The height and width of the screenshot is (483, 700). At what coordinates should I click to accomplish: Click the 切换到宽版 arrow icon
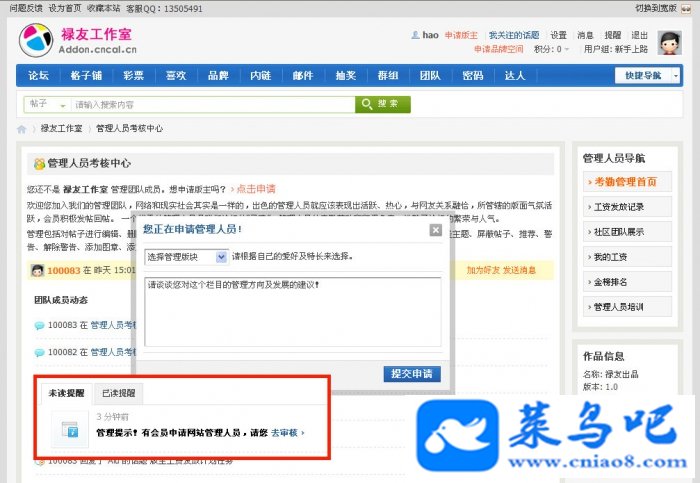coord(686,9)
